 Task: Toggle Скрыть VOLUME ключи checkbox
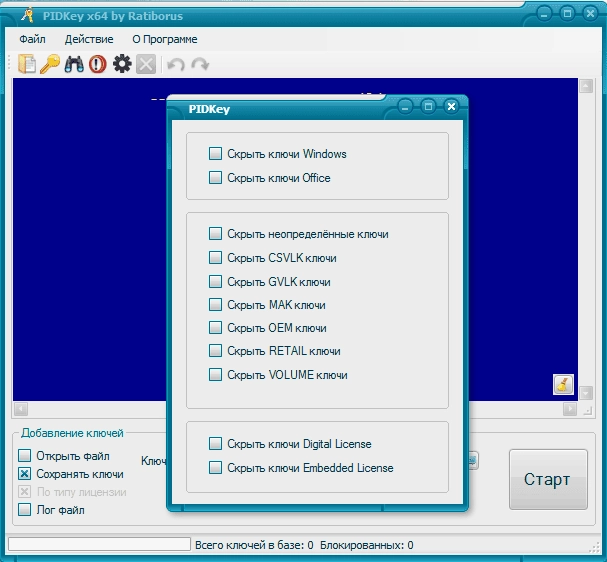pos(215,375)
